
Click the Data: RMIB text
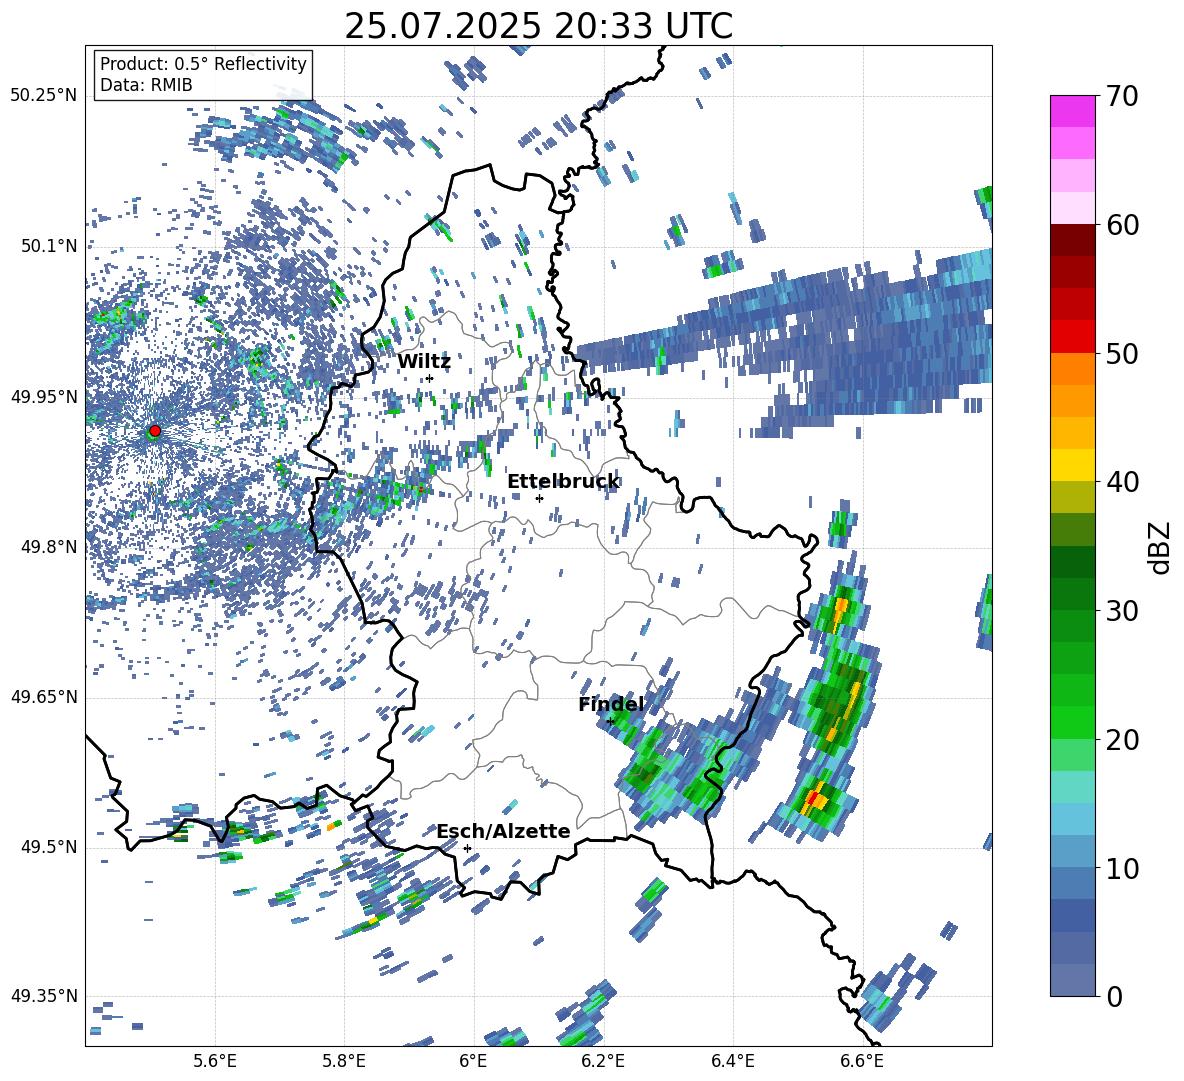[146, 85]
